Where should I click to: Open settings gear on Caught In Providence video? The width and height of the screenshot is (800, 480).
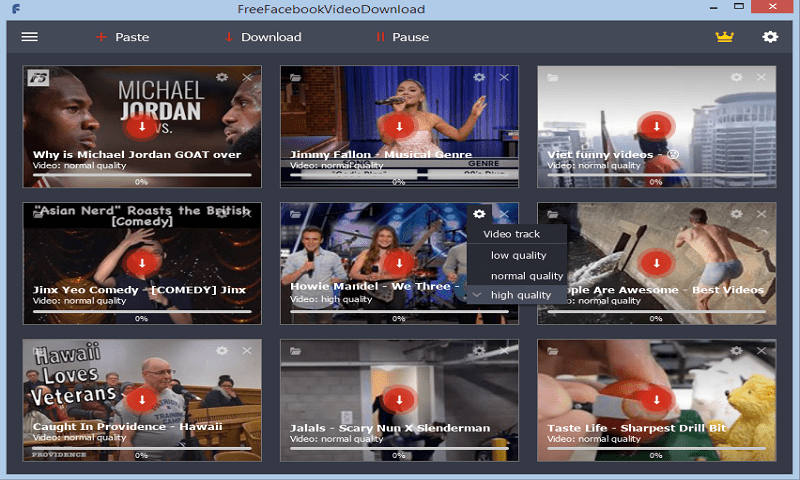click(222, 351)
